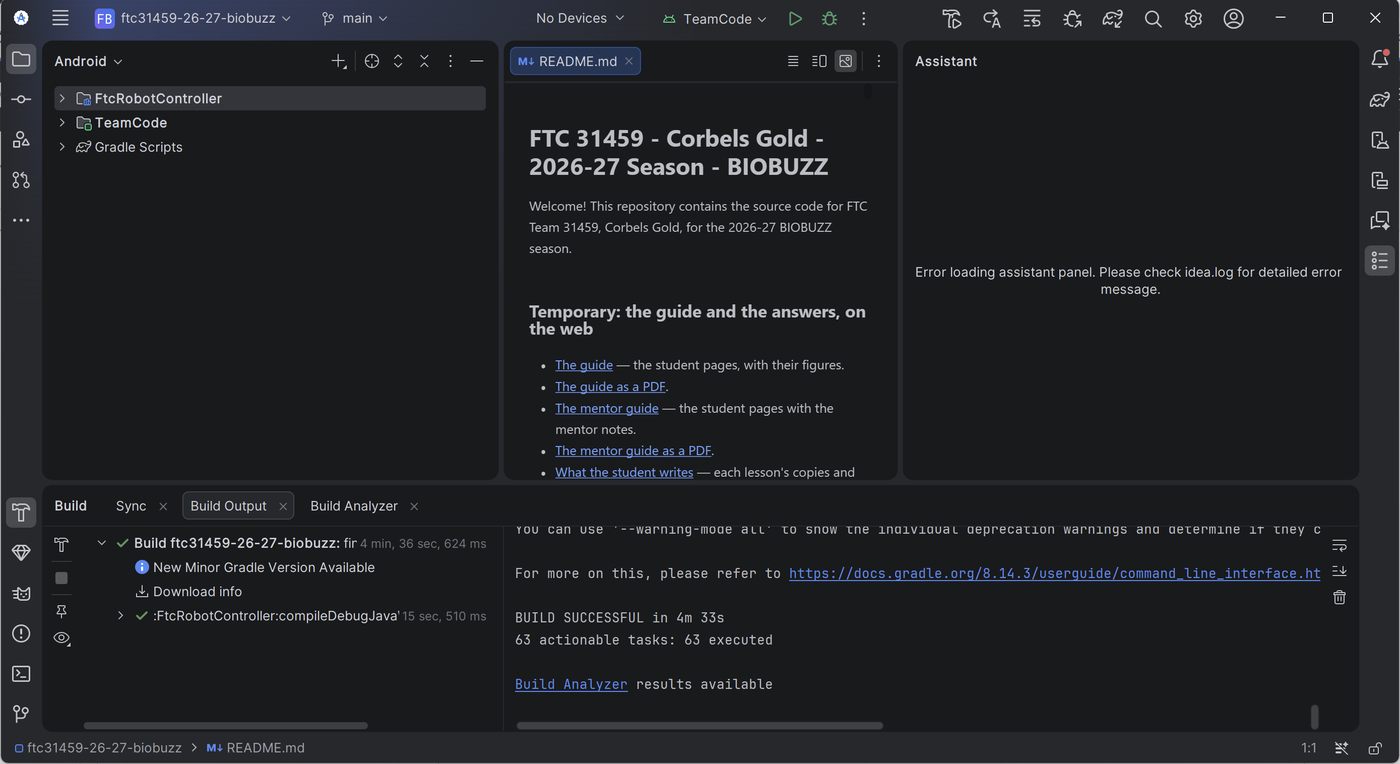Click the Build Analyzer link in output

pyautogui.click(x=571, y=685)
